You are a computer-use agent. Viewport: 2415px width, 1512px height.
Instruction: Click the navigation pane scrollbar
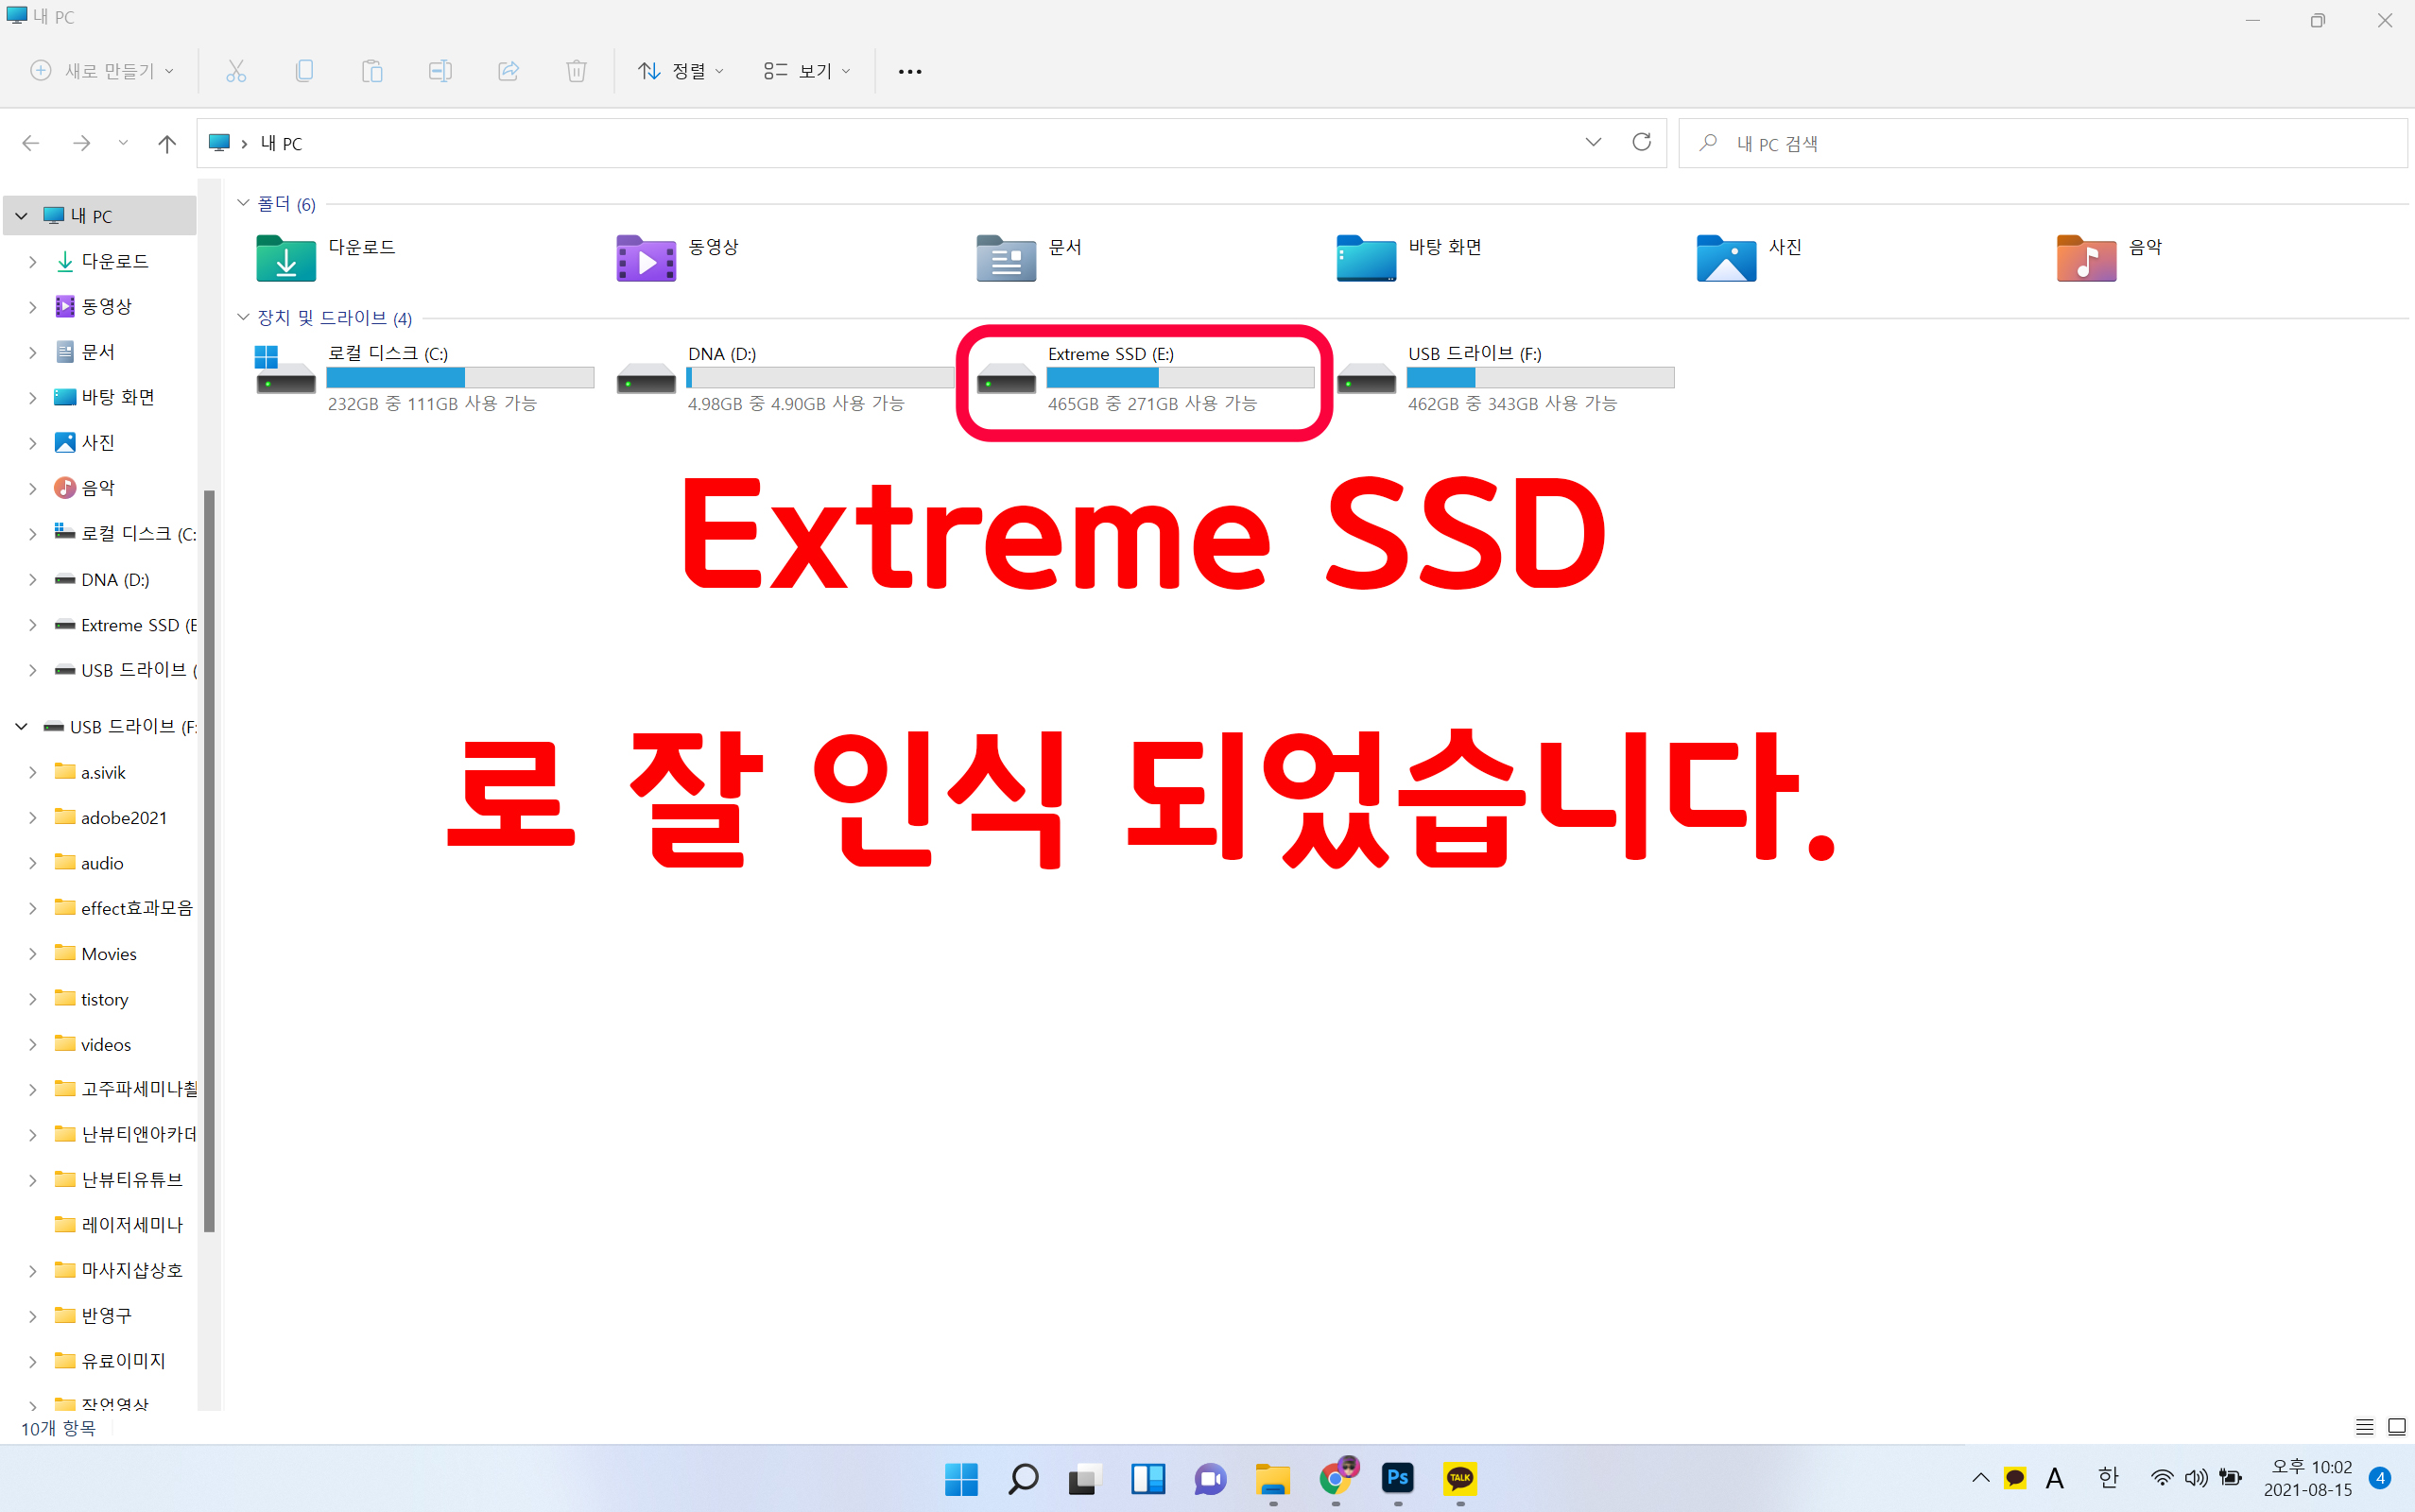pyautogui.click(x=209, y=860)
